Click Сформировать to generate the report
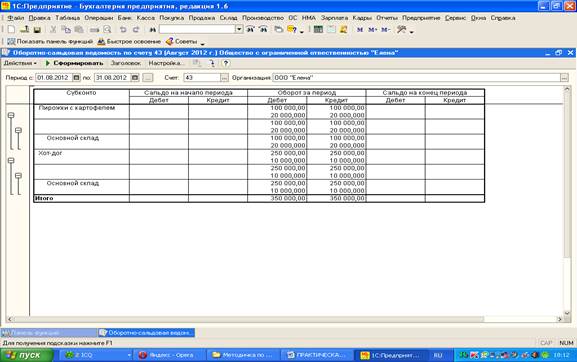This screenshot has height=362, width=577. (74, 63)
